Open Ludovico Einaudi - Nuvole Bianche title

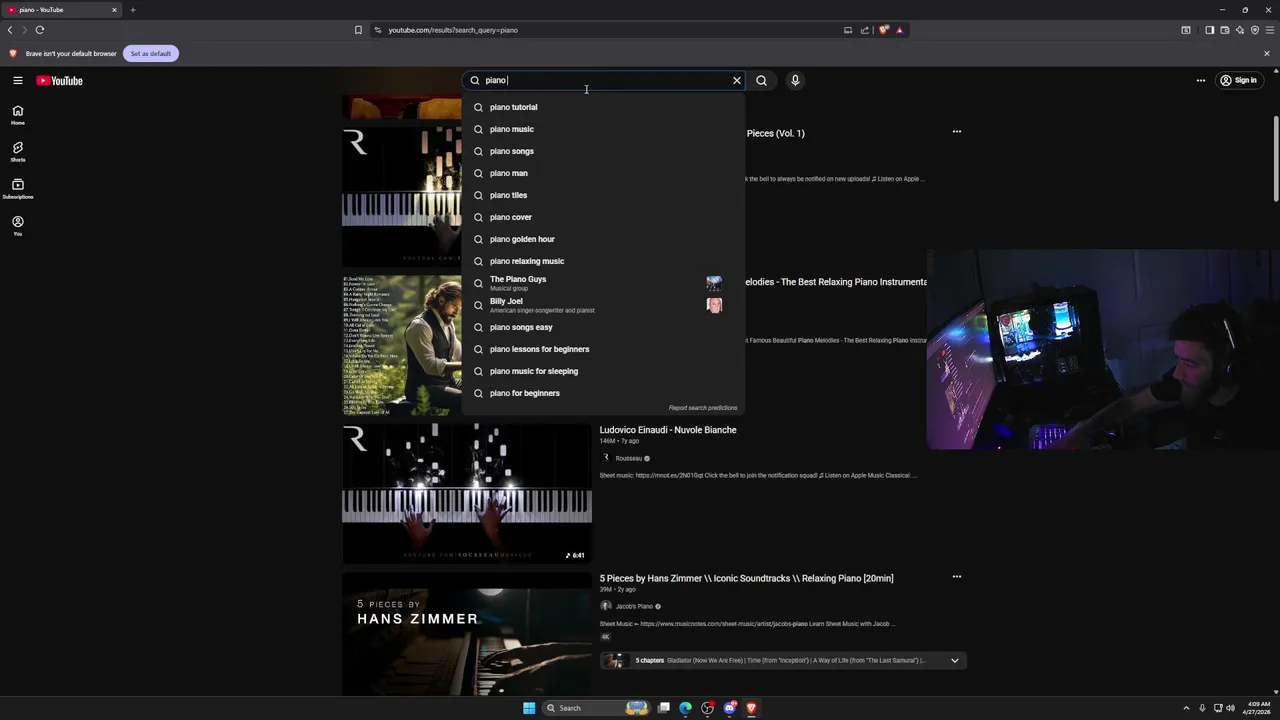668,430
